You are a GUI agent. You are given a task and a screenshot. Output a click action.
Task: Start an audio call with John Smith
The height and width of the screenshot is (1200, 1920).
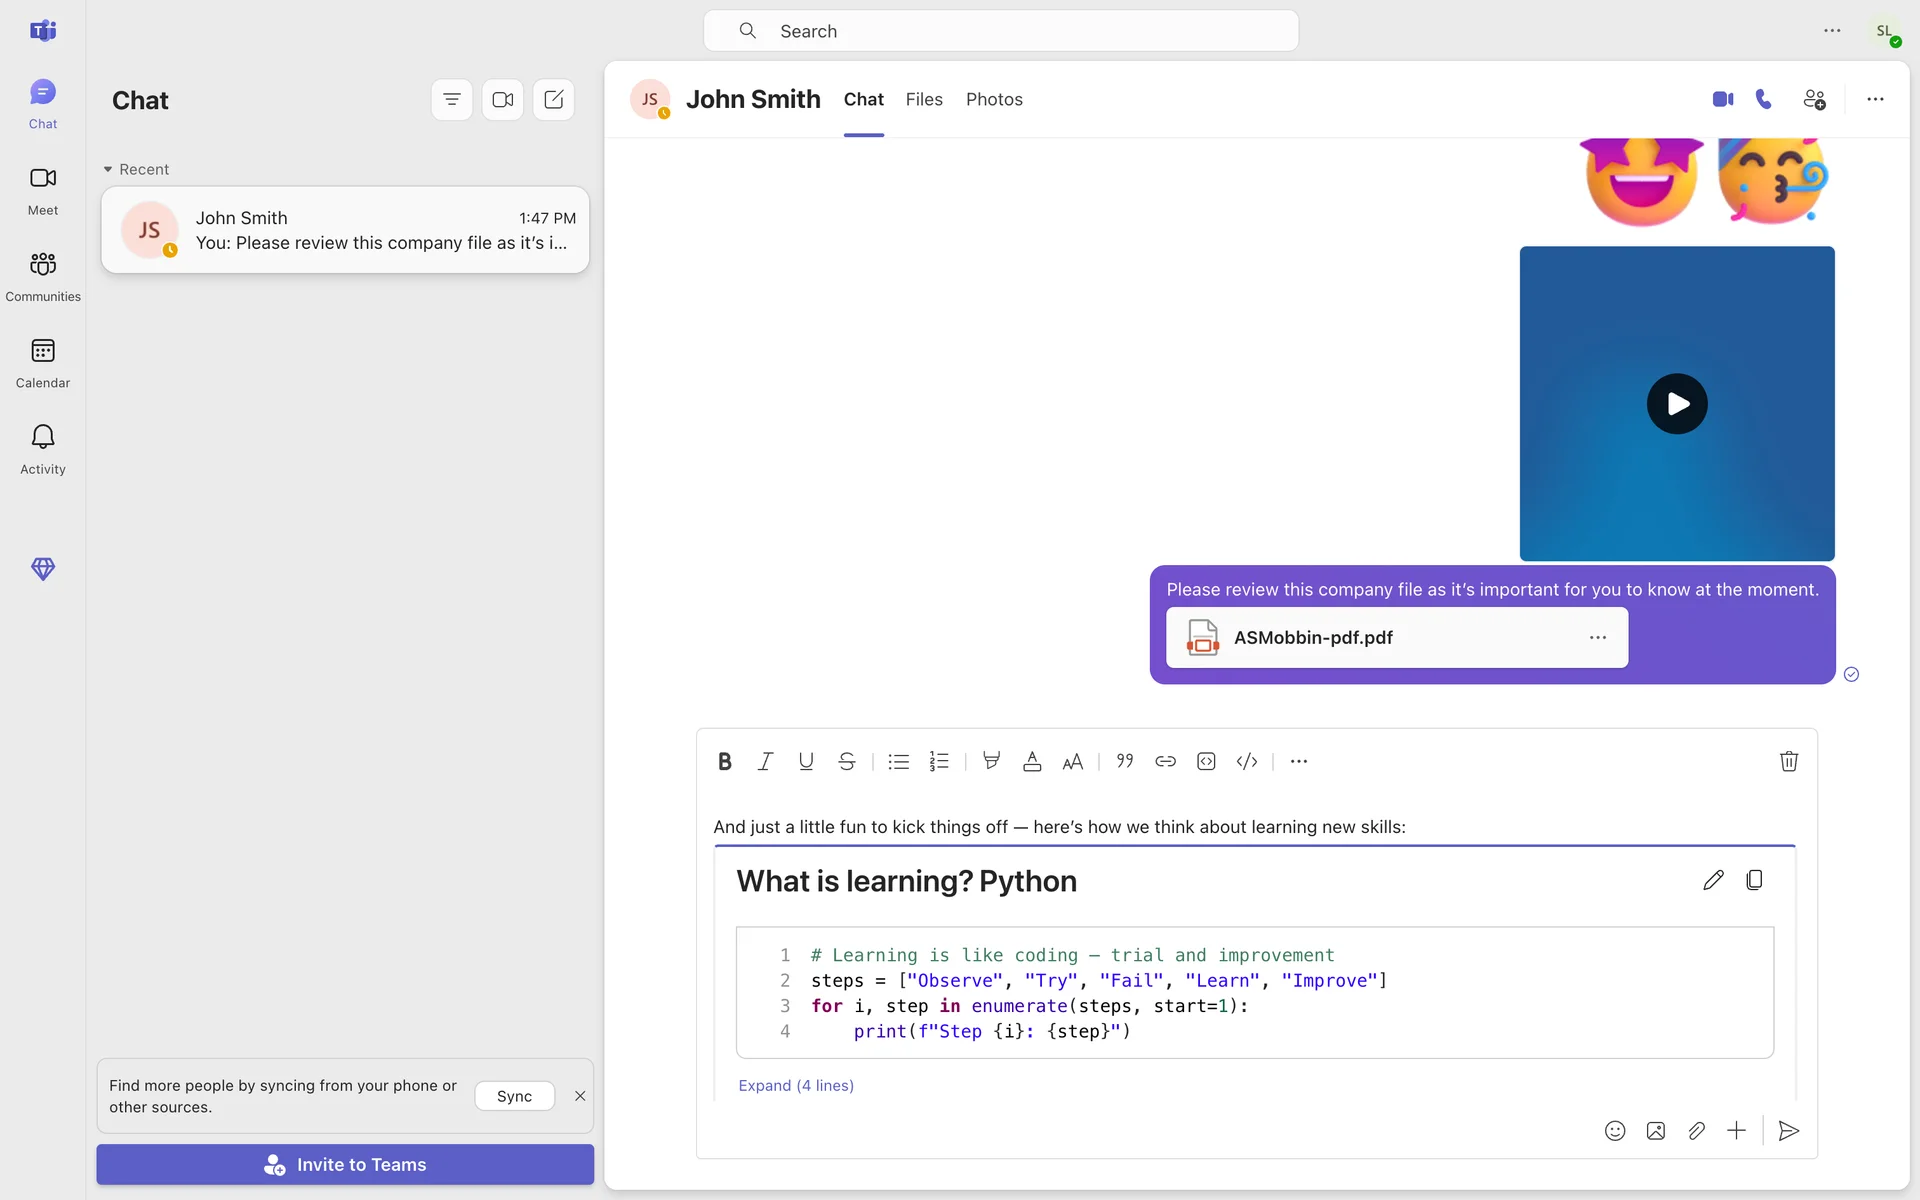click(x=1764, y=99)
